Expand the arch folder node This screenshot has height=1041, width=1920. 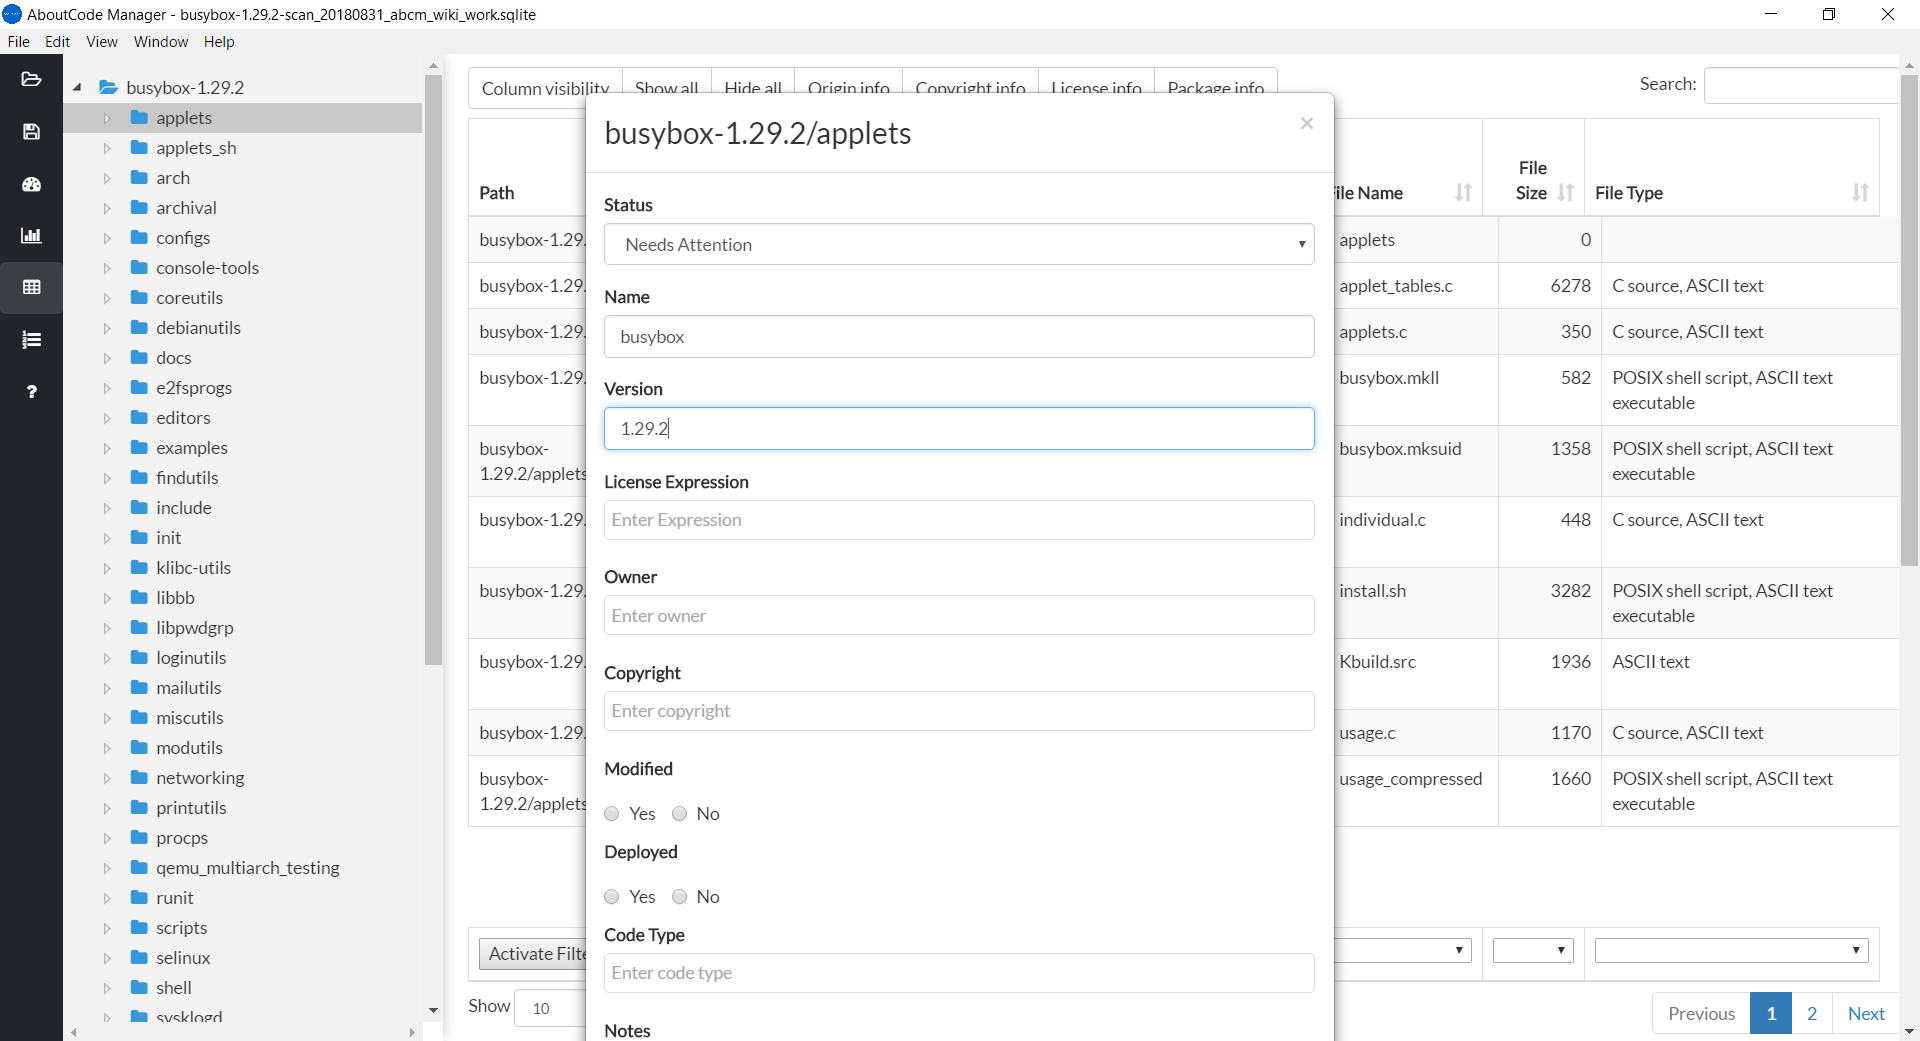coord(107,178)
